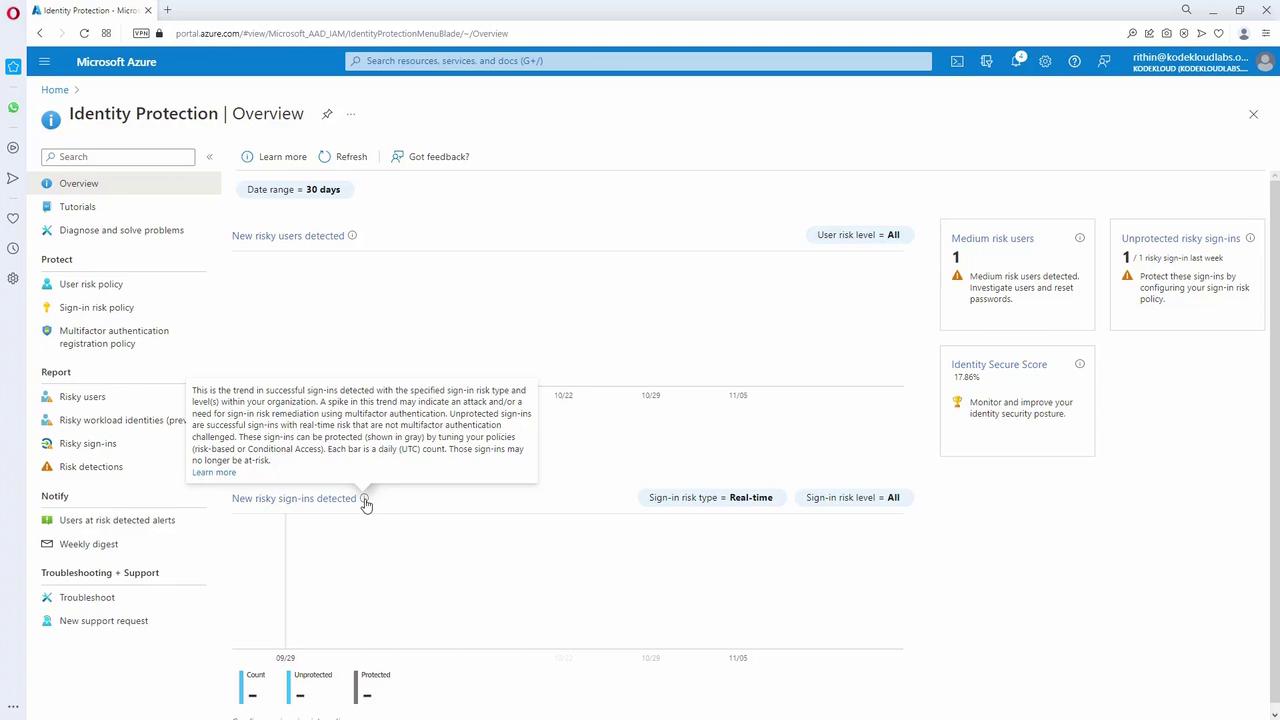Click the Opera profile avatar in the toolbar
The width and height of the screenshot is (1280, 720).
(1244, 33)
